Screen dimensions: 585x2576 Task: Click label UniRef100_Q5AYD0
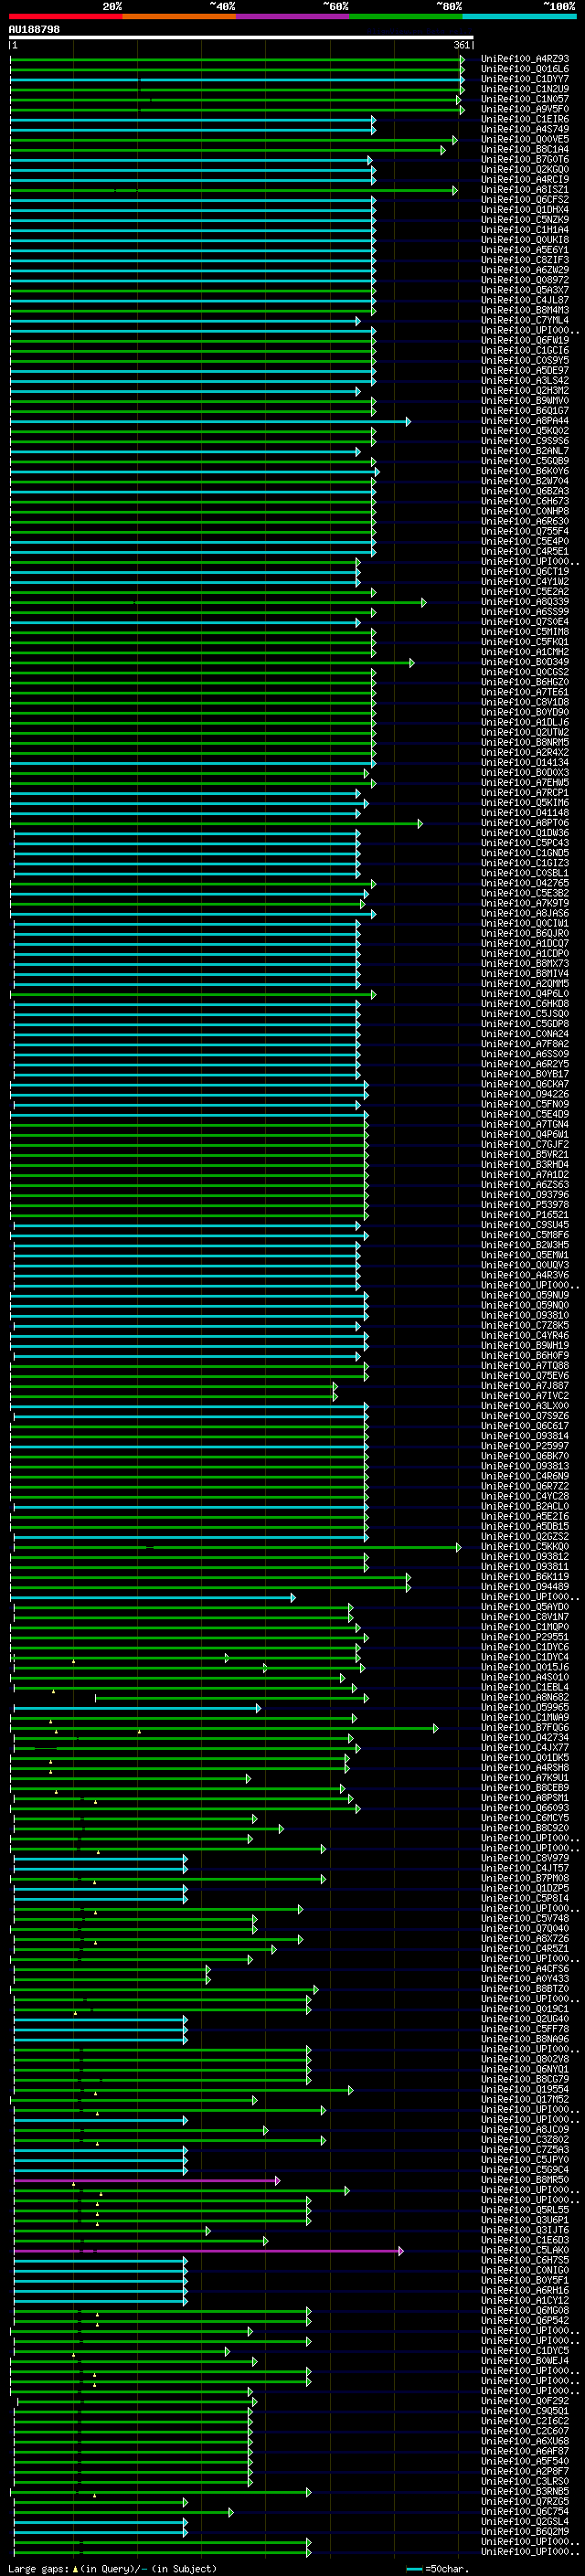click(x=525, y=1608)
